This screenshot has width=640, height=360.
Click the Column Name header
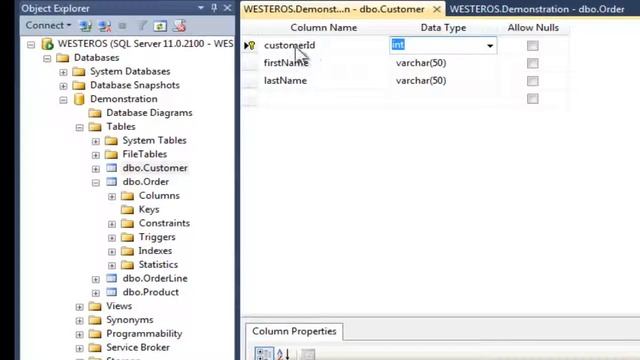(x=324, y=27)
